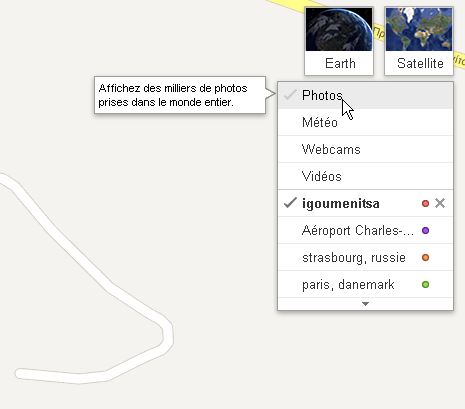465x409 pixels.
Task: Expand layer list with down arrow
Action: point(365,304)
